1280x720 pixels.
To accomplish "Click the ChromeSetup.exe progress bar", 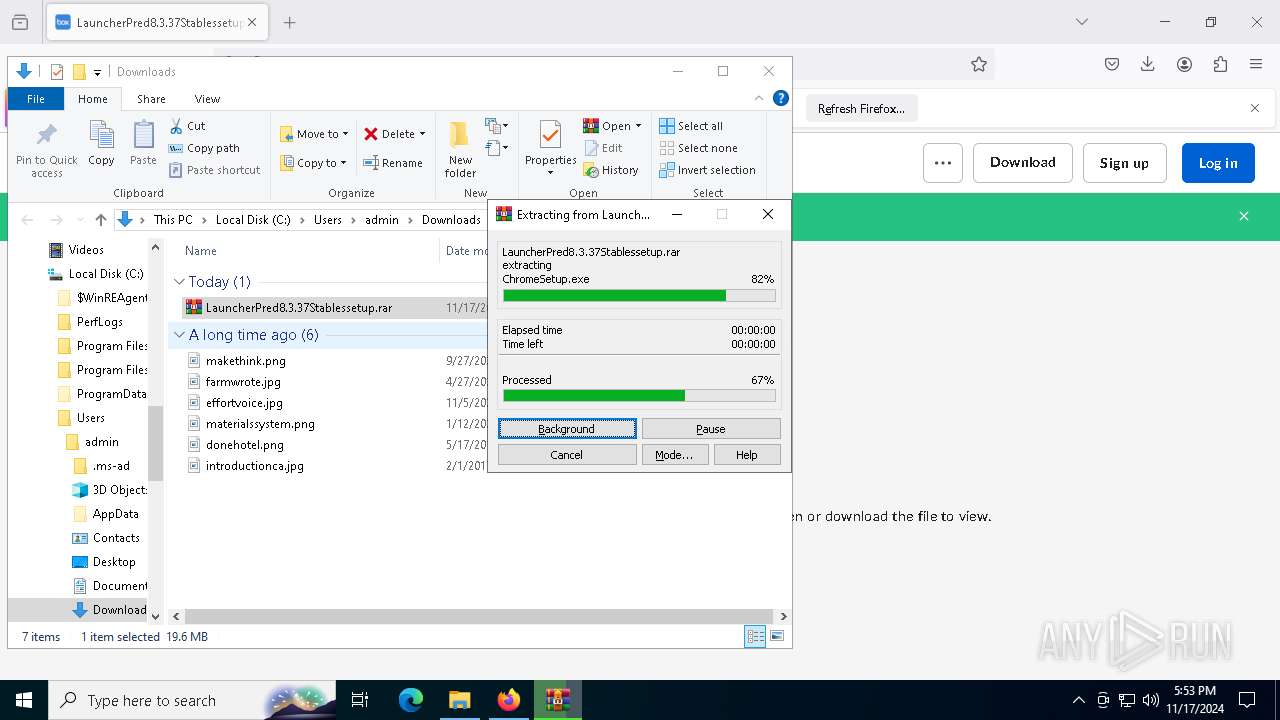I will pos(639,296).
